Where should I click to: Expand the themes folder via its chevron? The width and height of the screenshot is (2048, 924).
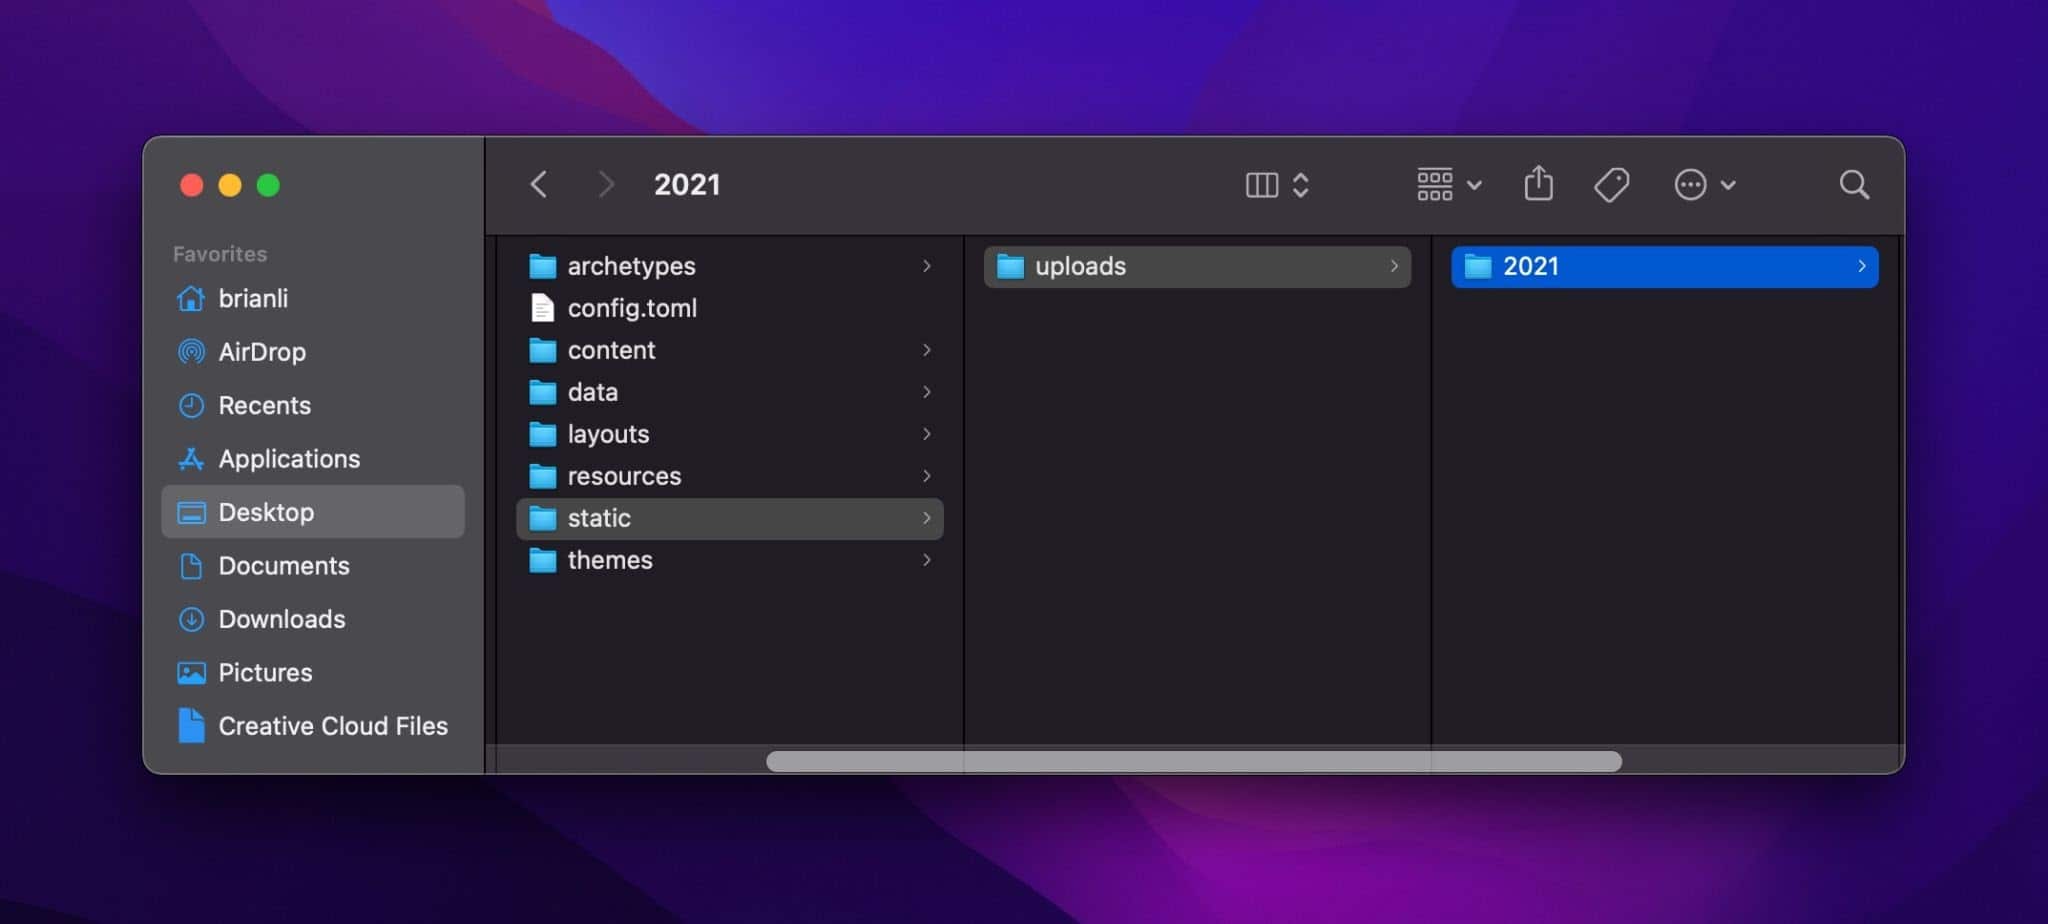(x=925, y=560)
